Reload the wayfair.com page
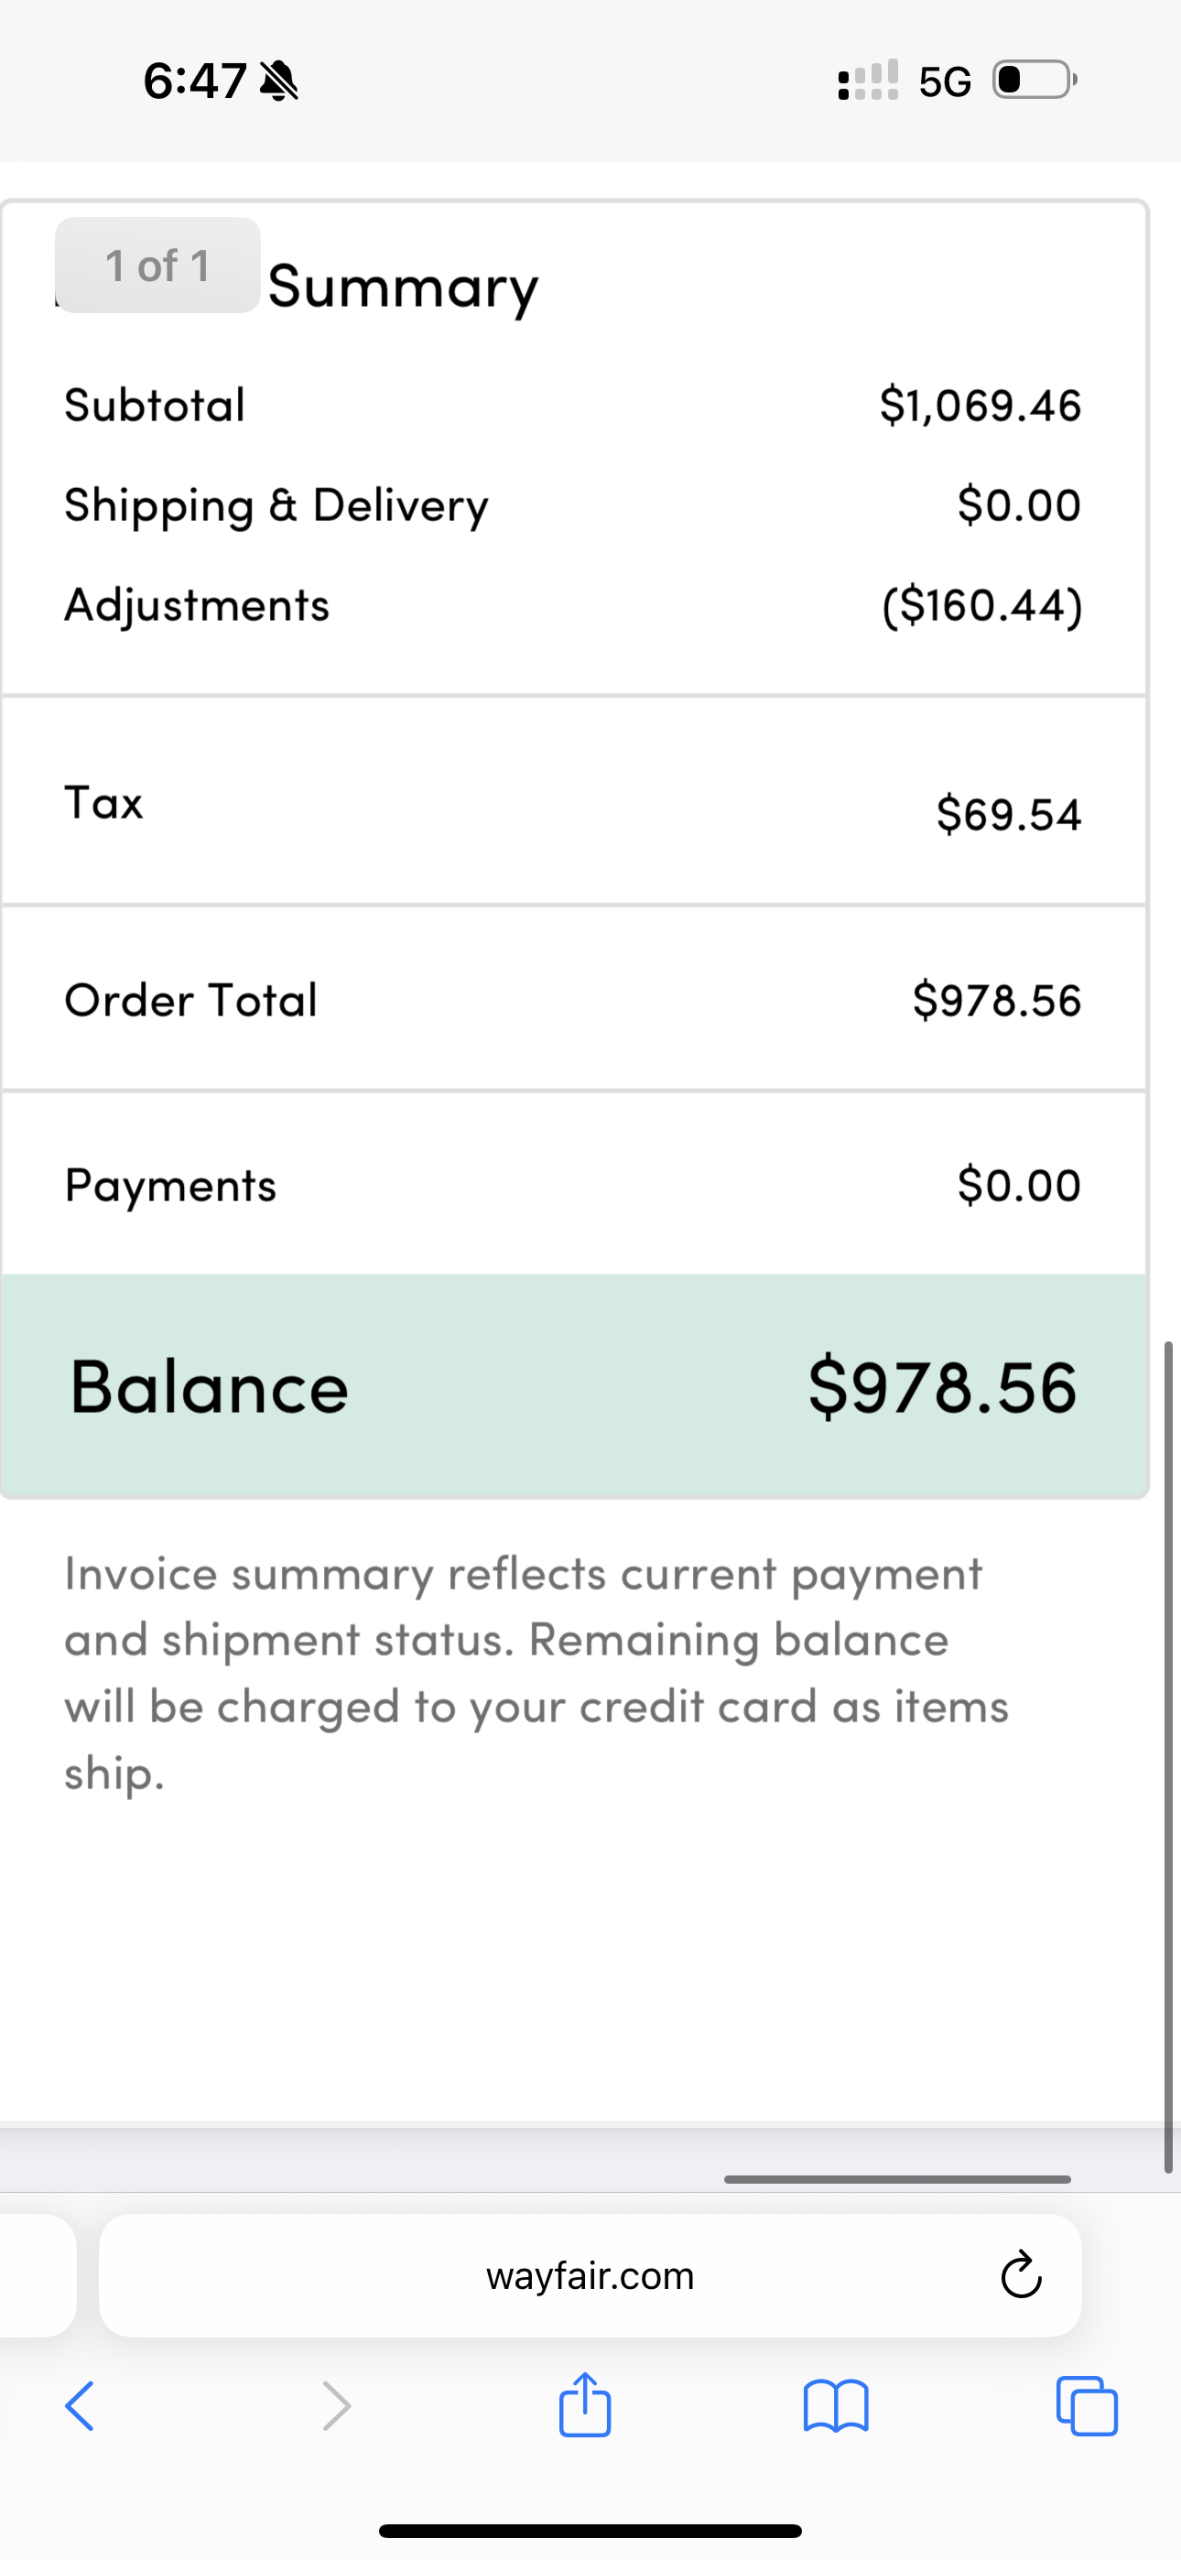The width and height of the screenshot is (1181, 2560). (1020, 2275)
